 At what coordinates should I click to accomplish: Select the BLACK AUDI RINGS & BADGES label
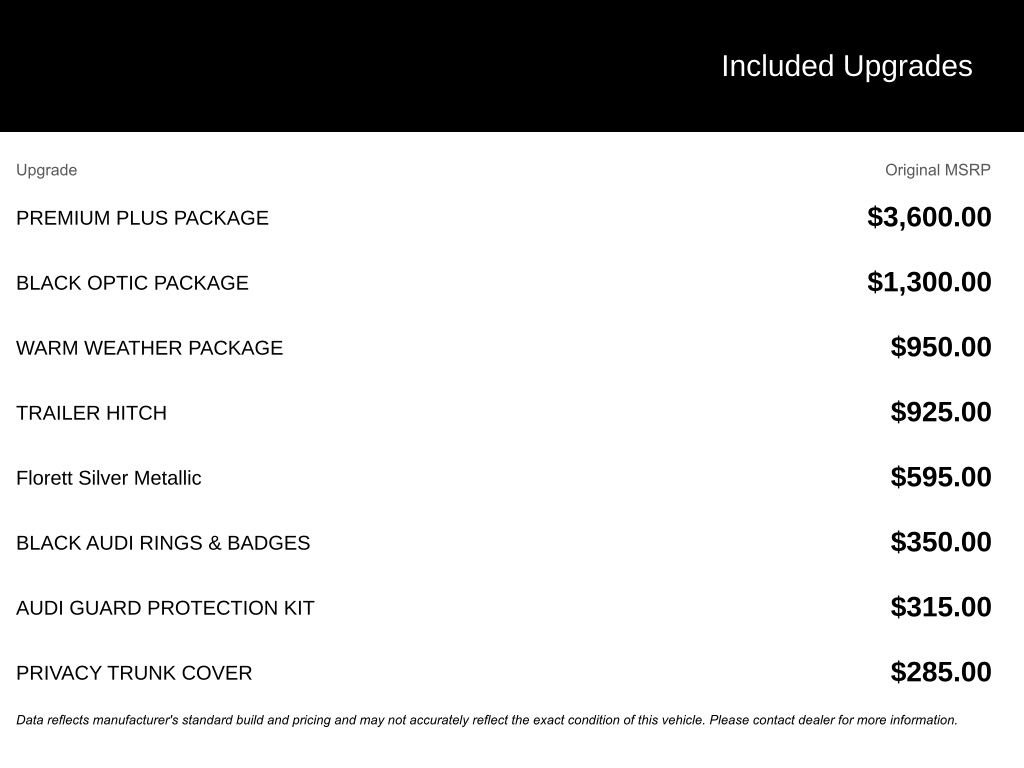coord(163,543)
